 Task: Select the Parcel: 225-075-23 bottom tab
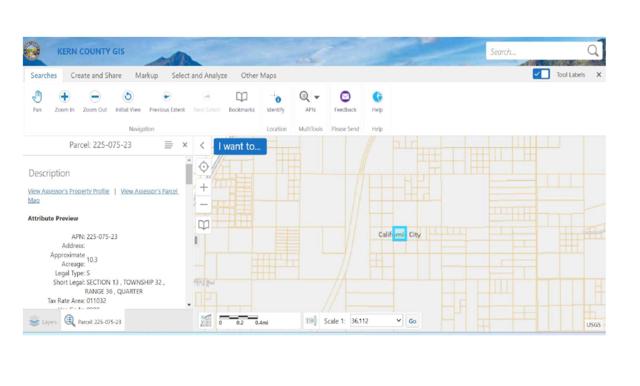coord(93,322)
